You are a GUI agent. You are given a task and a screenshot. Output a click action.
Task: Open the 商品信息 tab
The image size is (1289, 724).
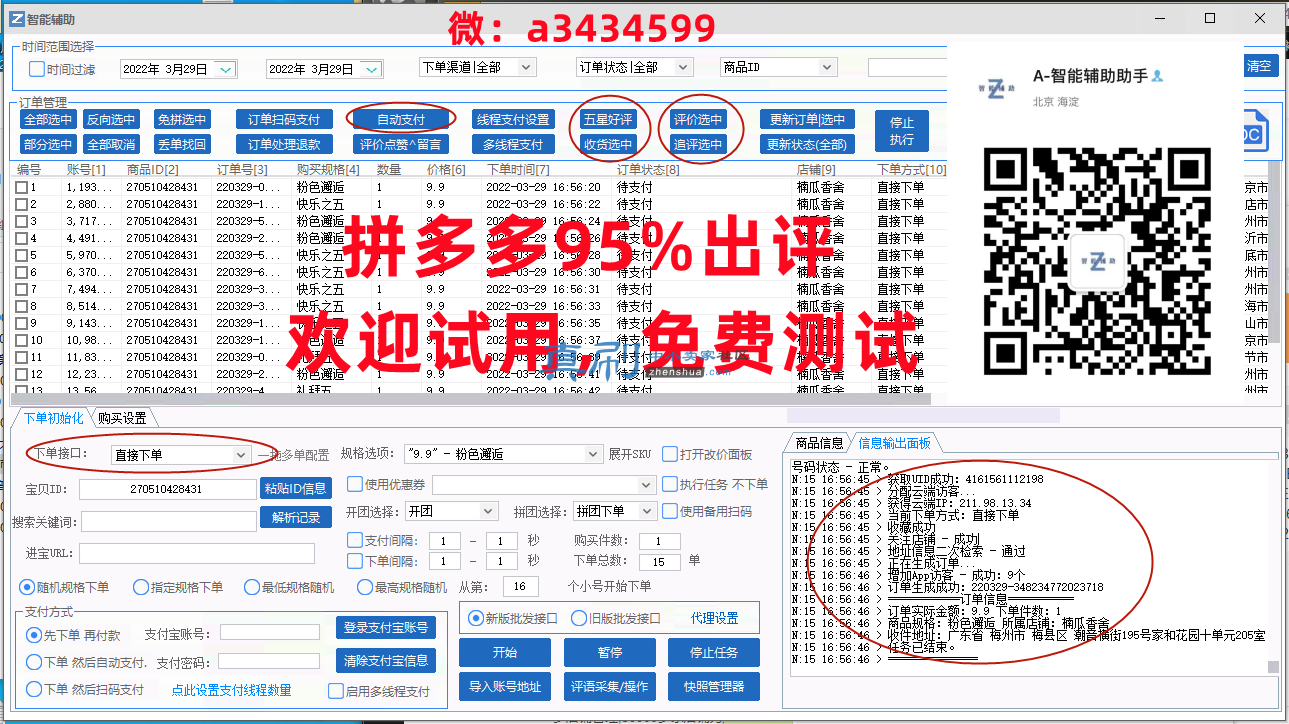[x=819, y=443]
